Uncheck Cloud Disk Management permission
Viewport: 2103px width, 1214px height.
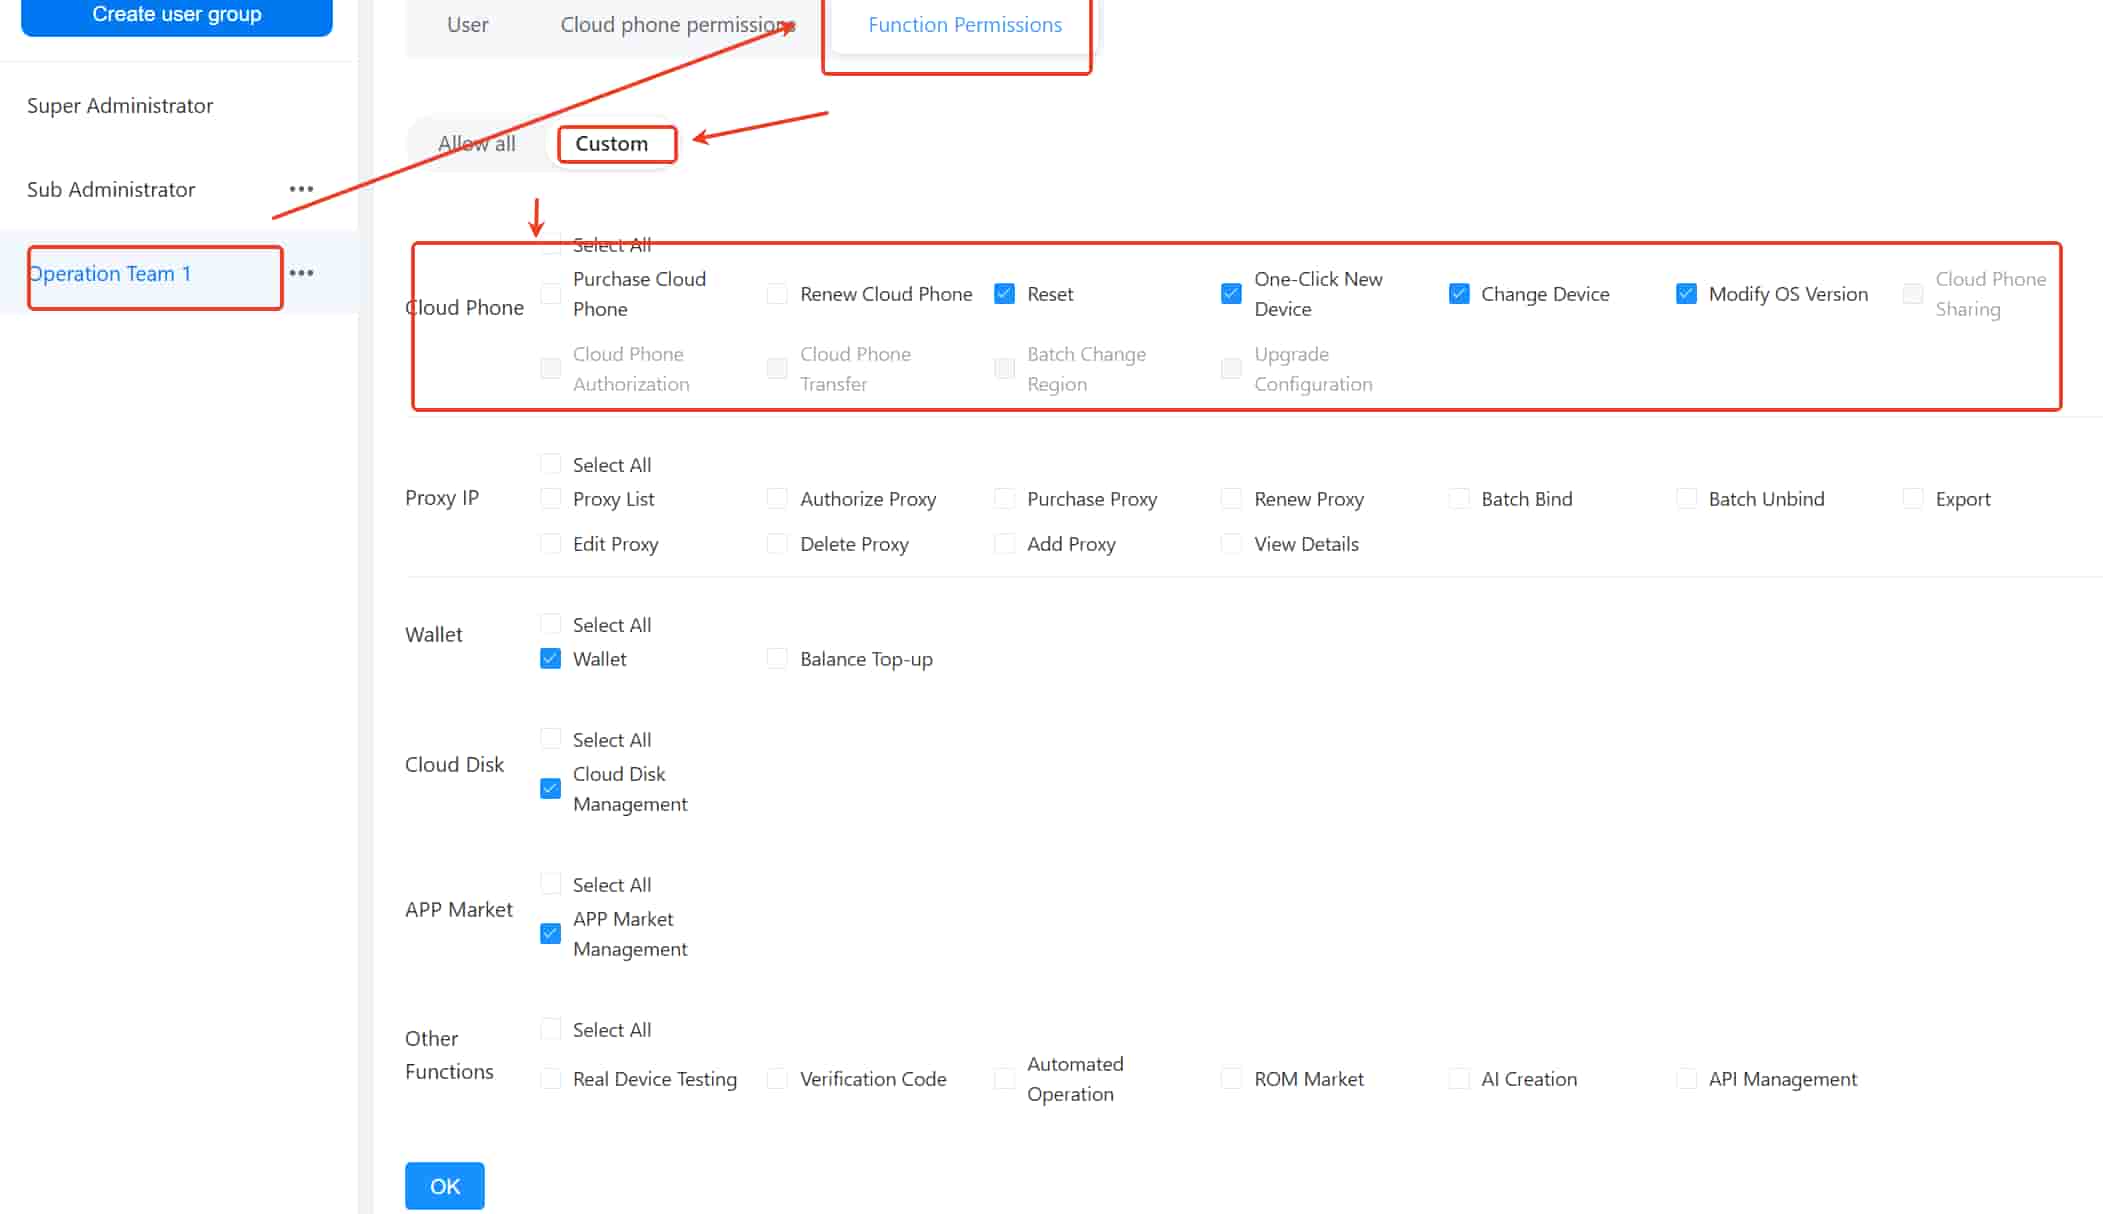(550, 789)
